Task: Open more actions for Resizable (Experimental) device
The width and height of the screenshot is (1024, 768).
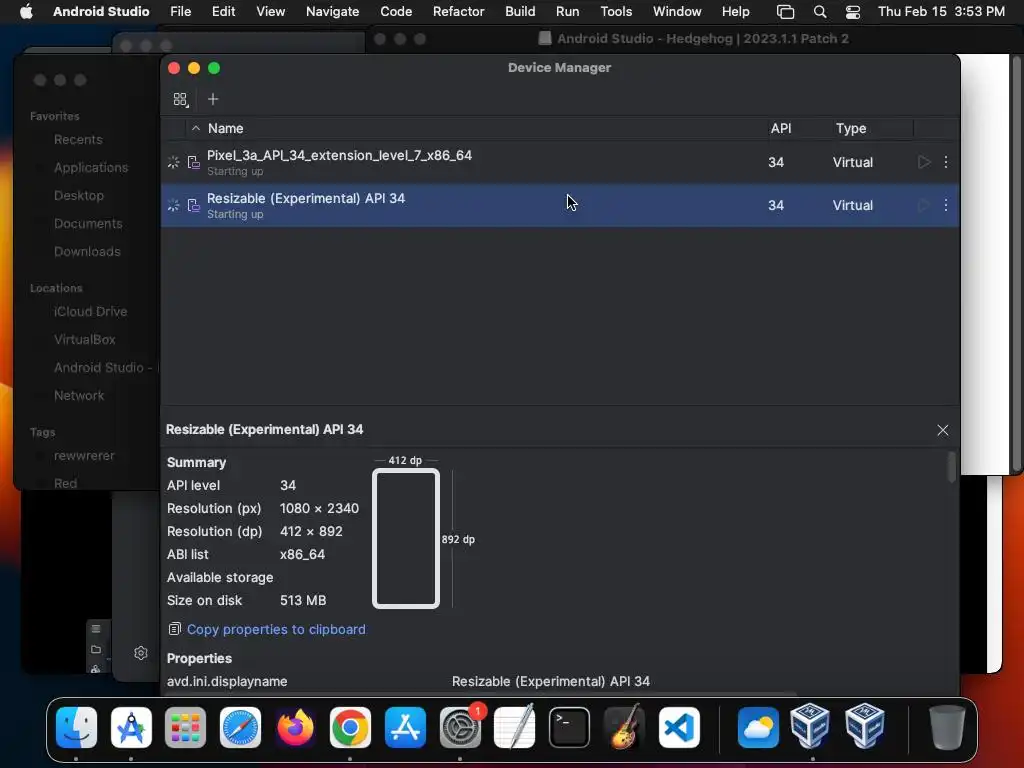Action: pos(946,205)
